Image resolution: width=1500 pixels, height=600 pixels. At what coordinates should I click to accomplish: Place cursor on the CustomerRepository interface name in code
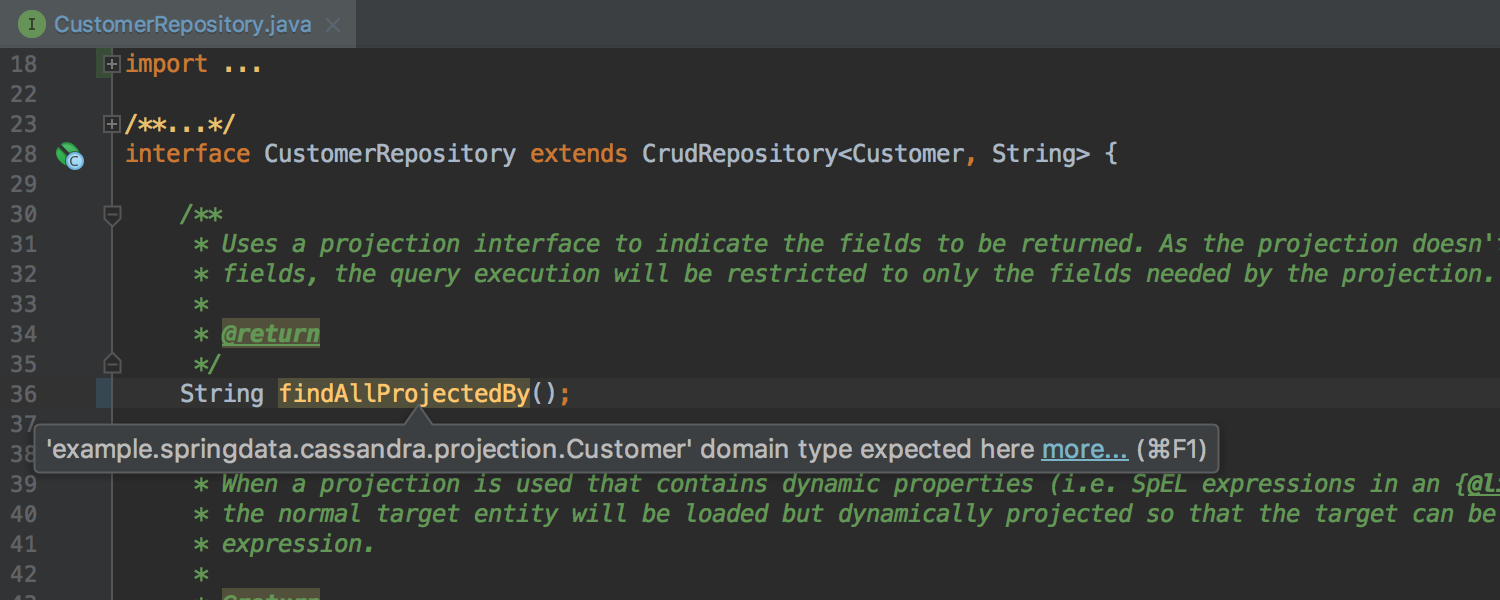tap(390, 154)
